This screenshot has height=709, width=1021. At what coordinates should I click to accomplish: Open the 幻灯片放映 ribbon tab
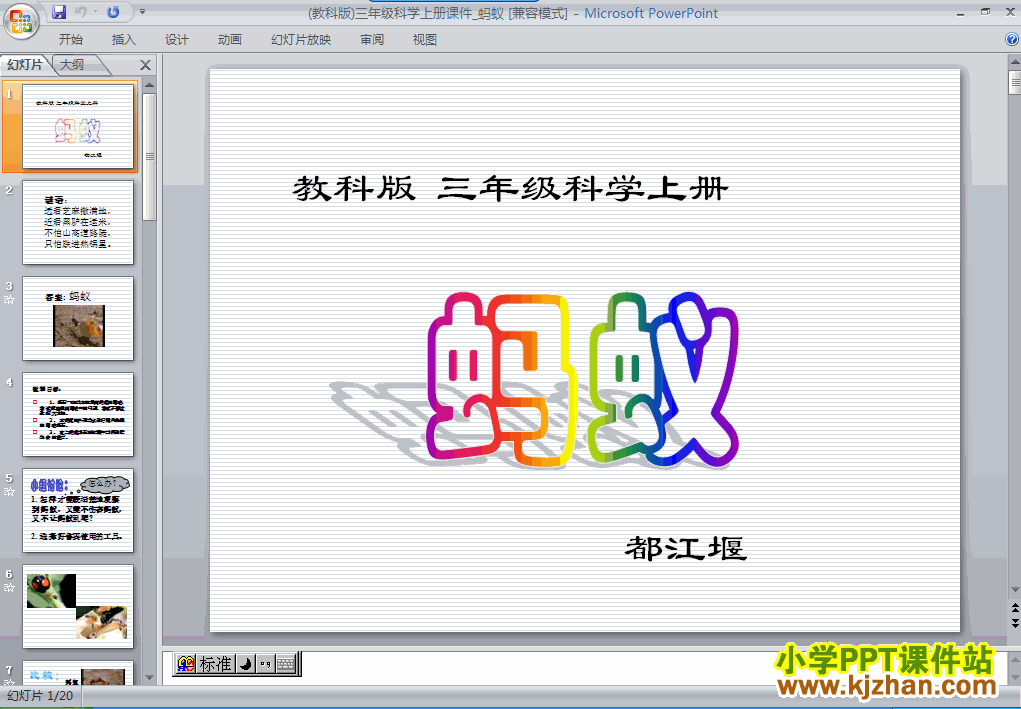[301, 40]
